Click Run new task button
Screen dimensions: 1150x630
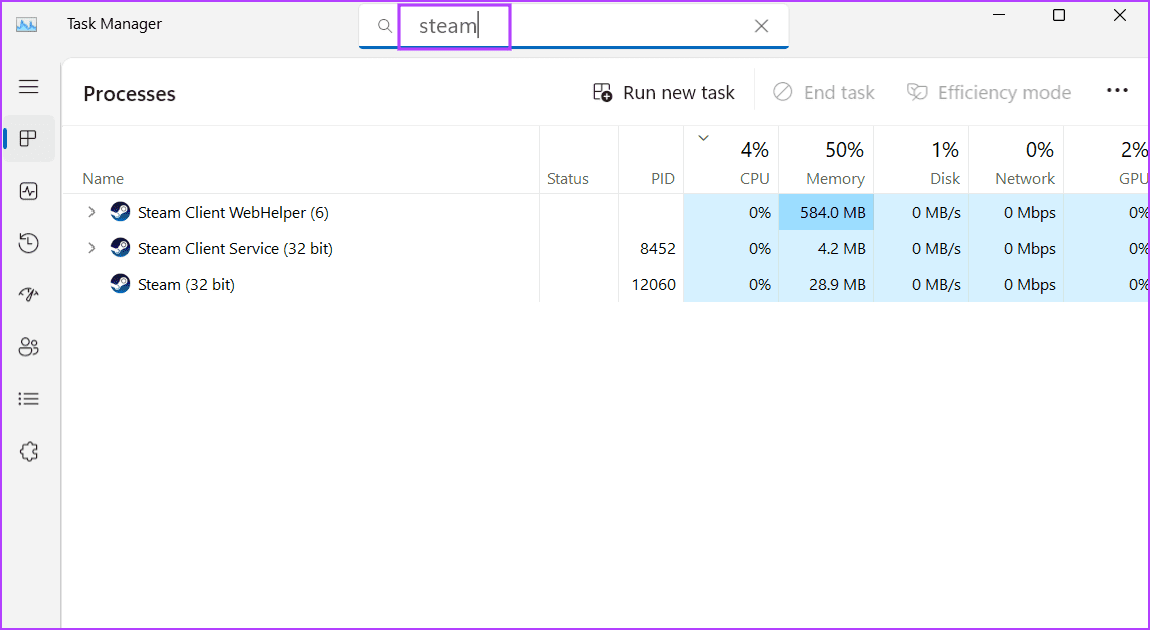[664, 92]
